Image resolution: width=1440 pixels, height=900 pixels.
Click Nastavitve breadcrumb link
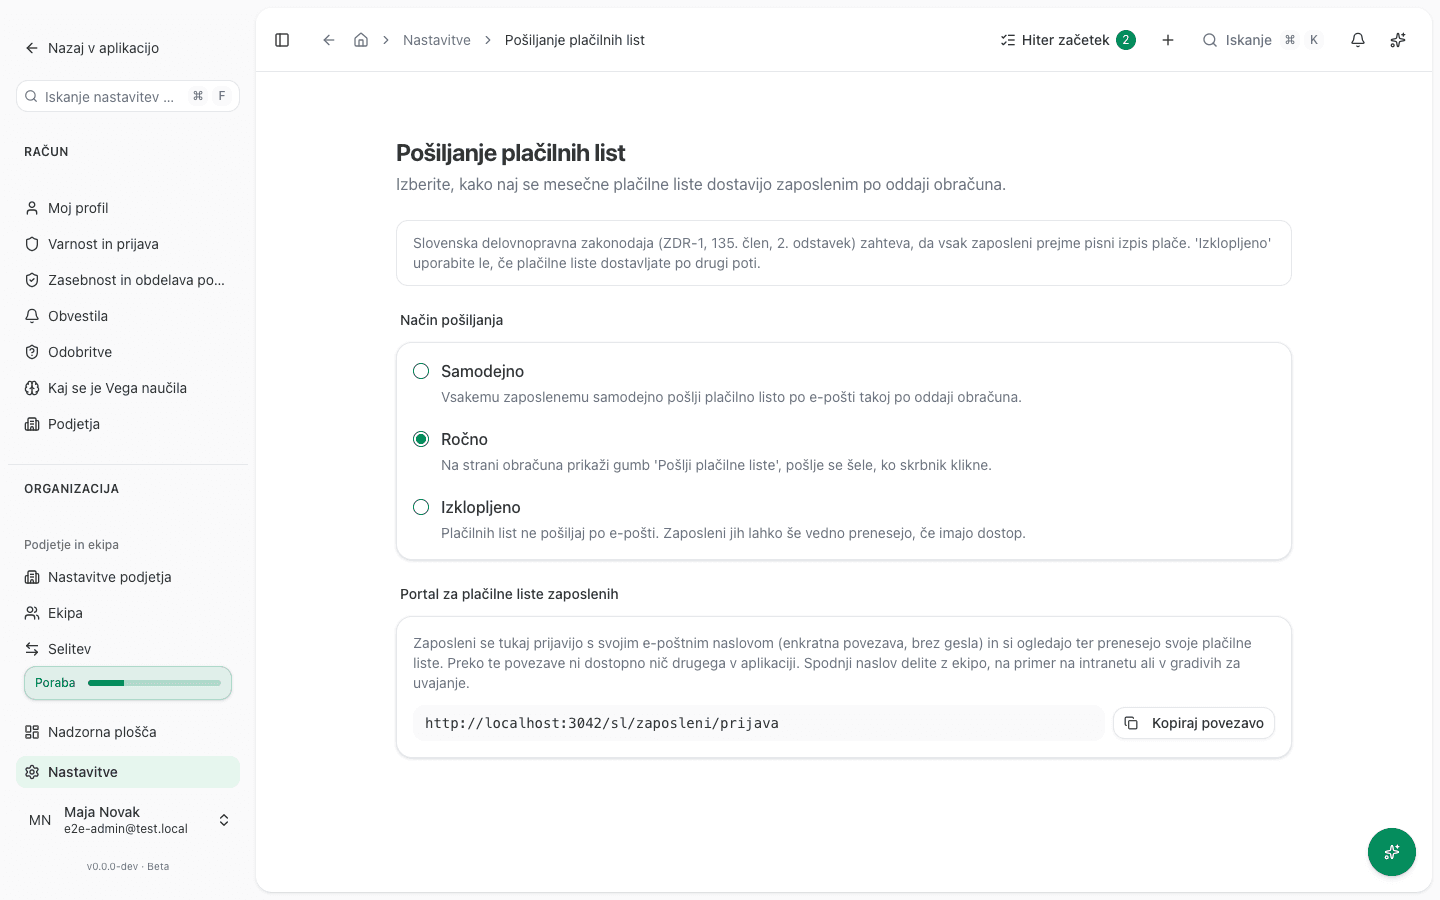tap(437, 40)
